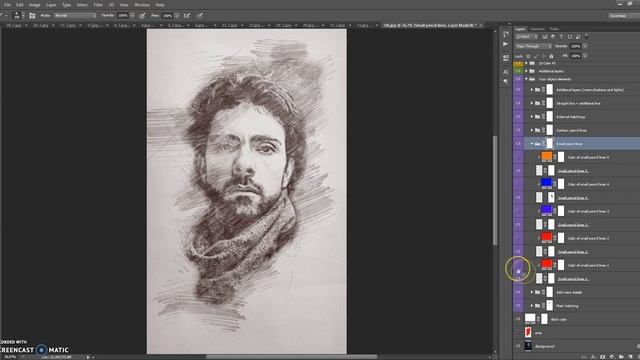Open the File menu
This screenshot has height=360, width=640.
tap(7, 5)
